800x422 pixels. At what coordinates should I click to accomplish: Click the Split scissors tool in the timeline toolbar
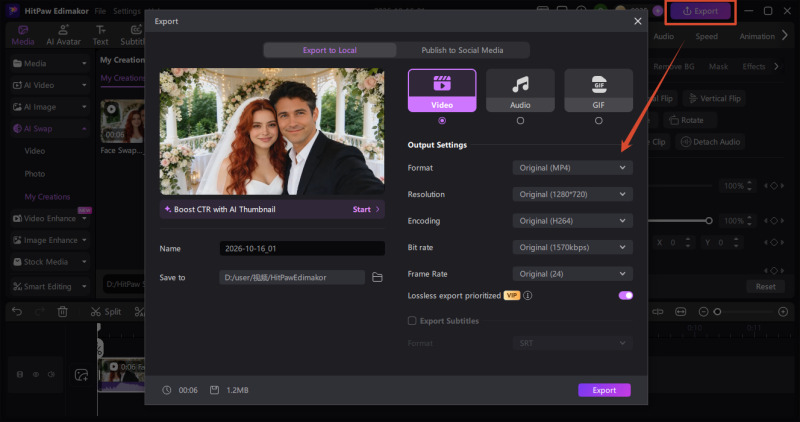(106, 311)
